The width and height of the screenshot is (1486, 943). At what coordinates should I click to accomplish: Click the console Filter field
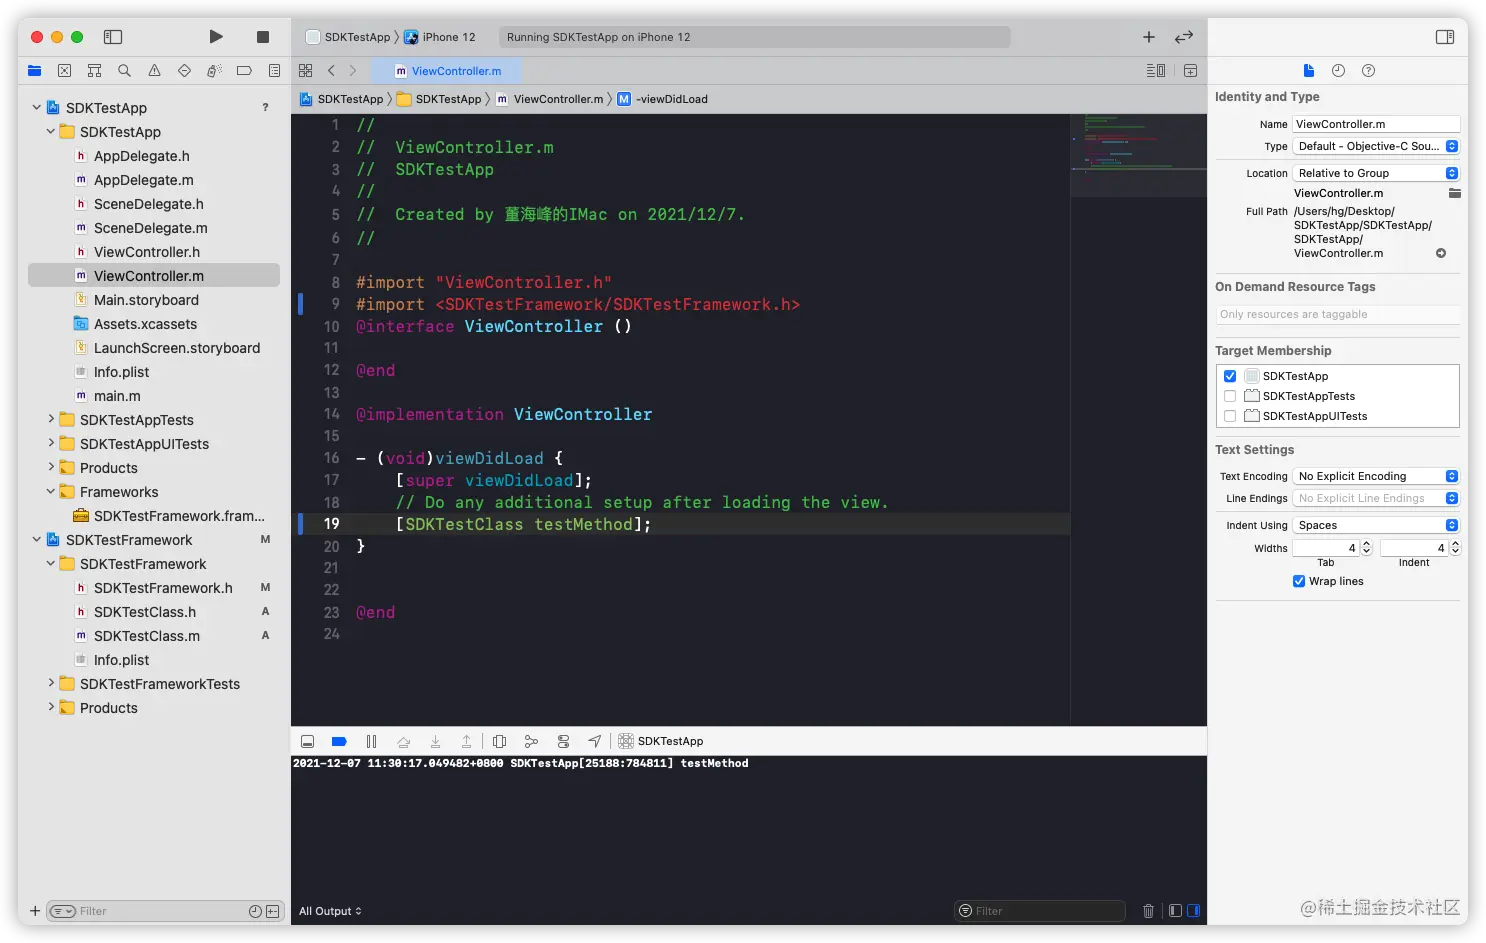point(1040,911)
